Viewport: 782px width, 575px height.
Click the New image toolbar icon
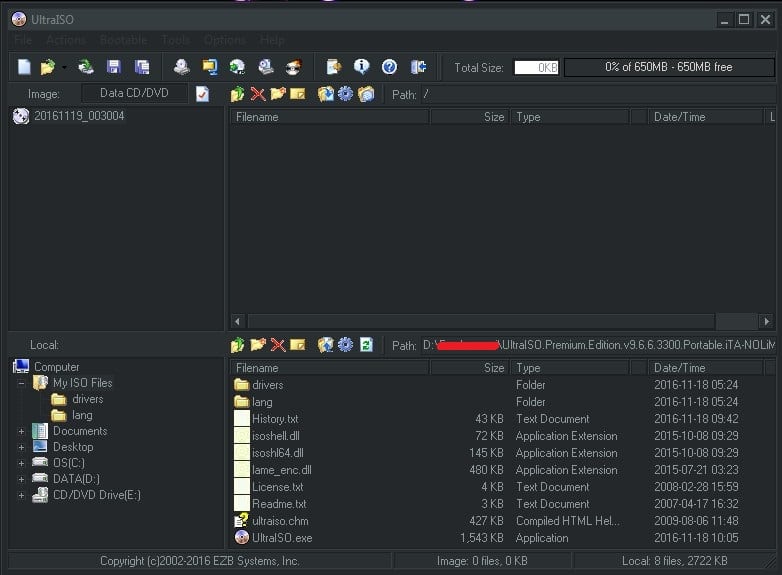[24, 66]
